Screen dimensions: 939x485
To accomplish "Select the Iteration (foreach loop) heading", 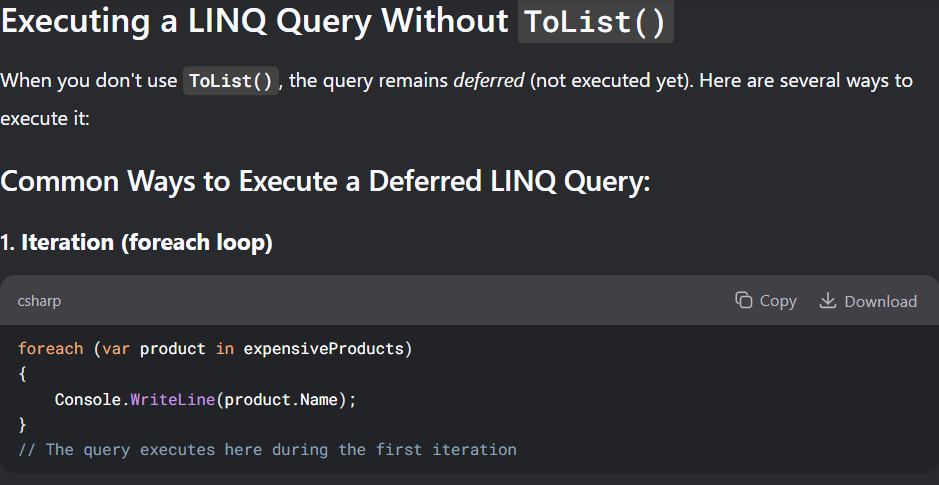I will click(x=137, y=242).
